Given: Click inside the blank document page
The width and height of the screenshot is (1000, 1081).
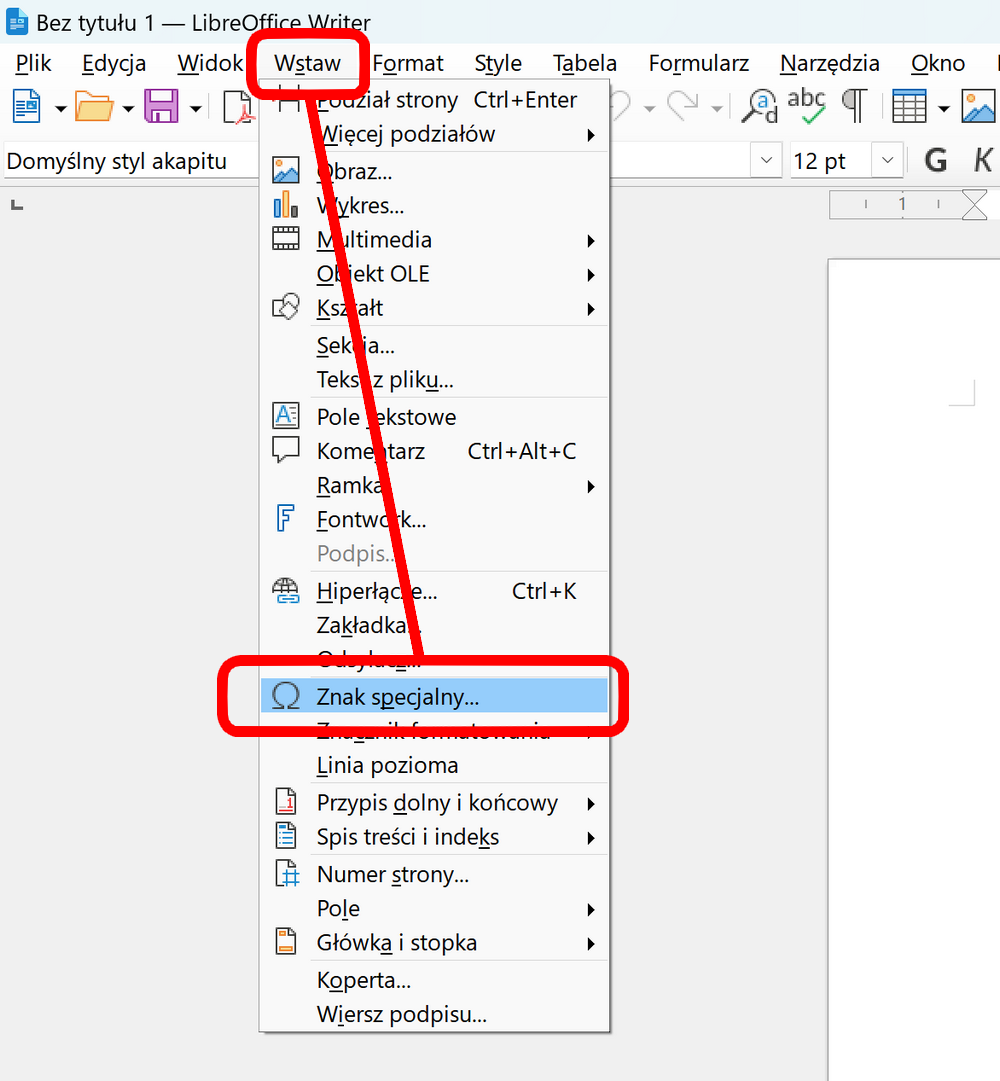Looking at the screenshot, I should (914, 669).
